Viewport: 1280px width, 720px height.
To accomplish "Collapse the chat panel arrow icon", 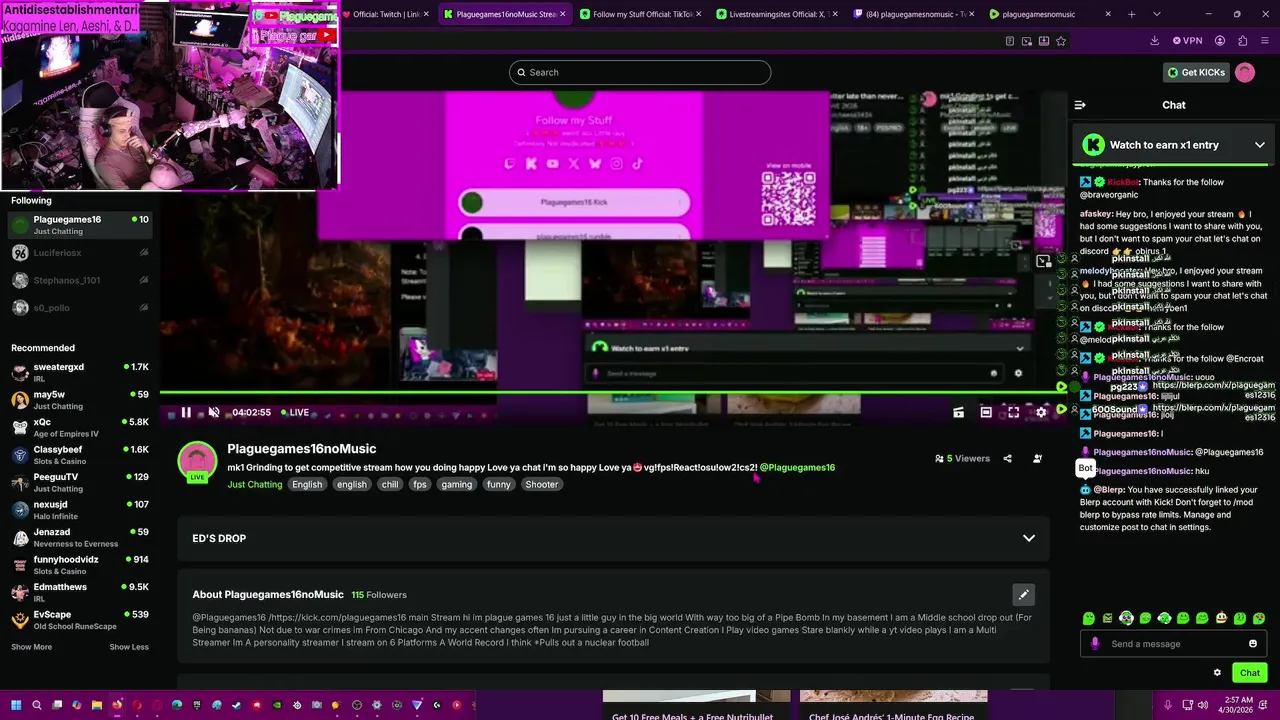I will click(x=1080, y=105).
